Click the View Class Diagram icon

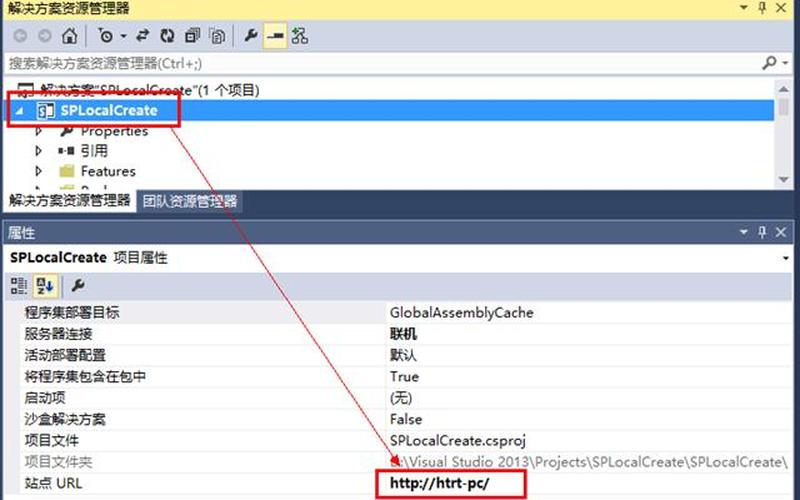299,36
